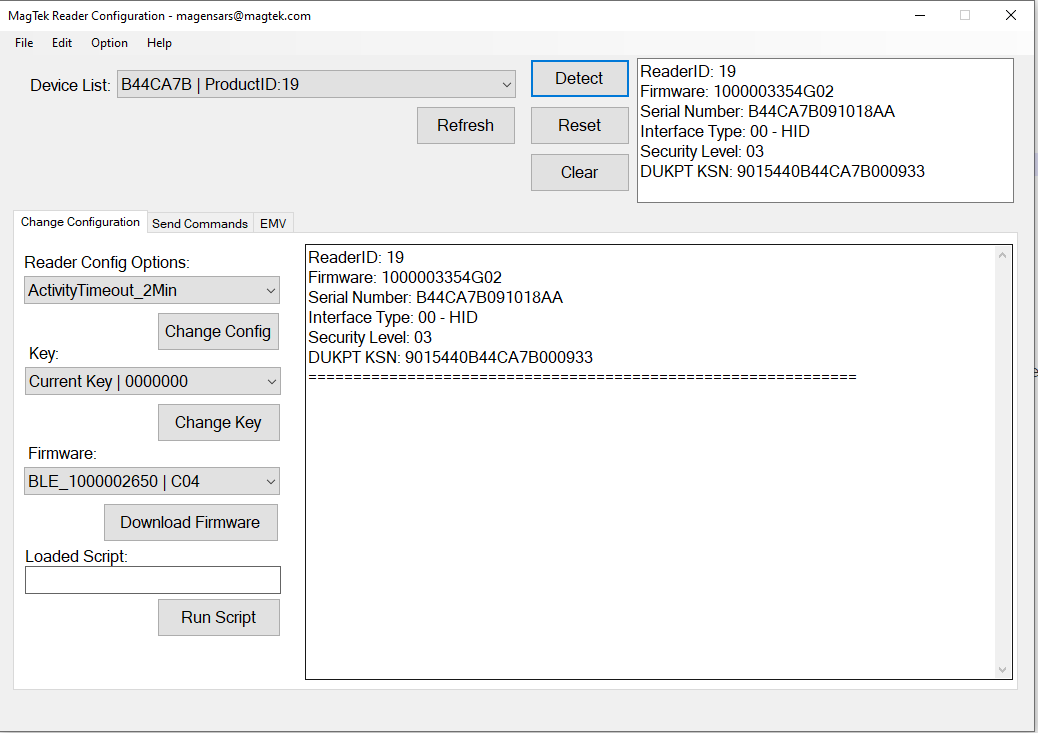
Task: Click the Download Firmware button
Action: pyautogui.click(x=190, y=523)
